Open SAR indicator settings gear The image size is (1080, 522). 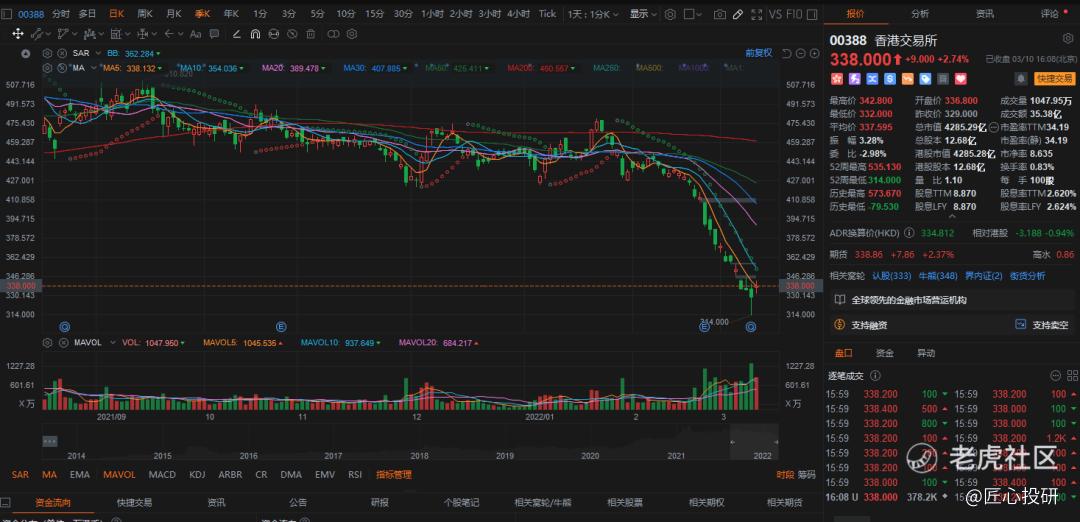tap(48, 53)
